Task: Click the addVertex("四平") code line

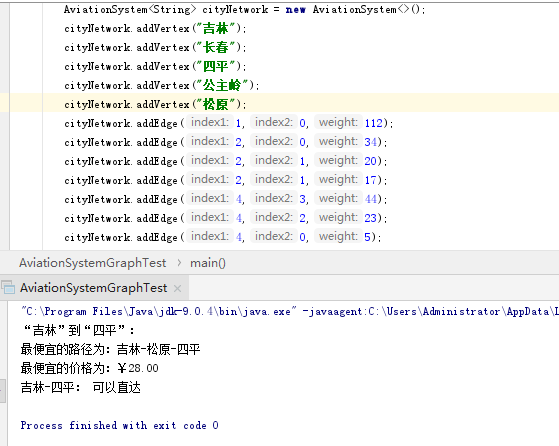Action: [155, 66]
